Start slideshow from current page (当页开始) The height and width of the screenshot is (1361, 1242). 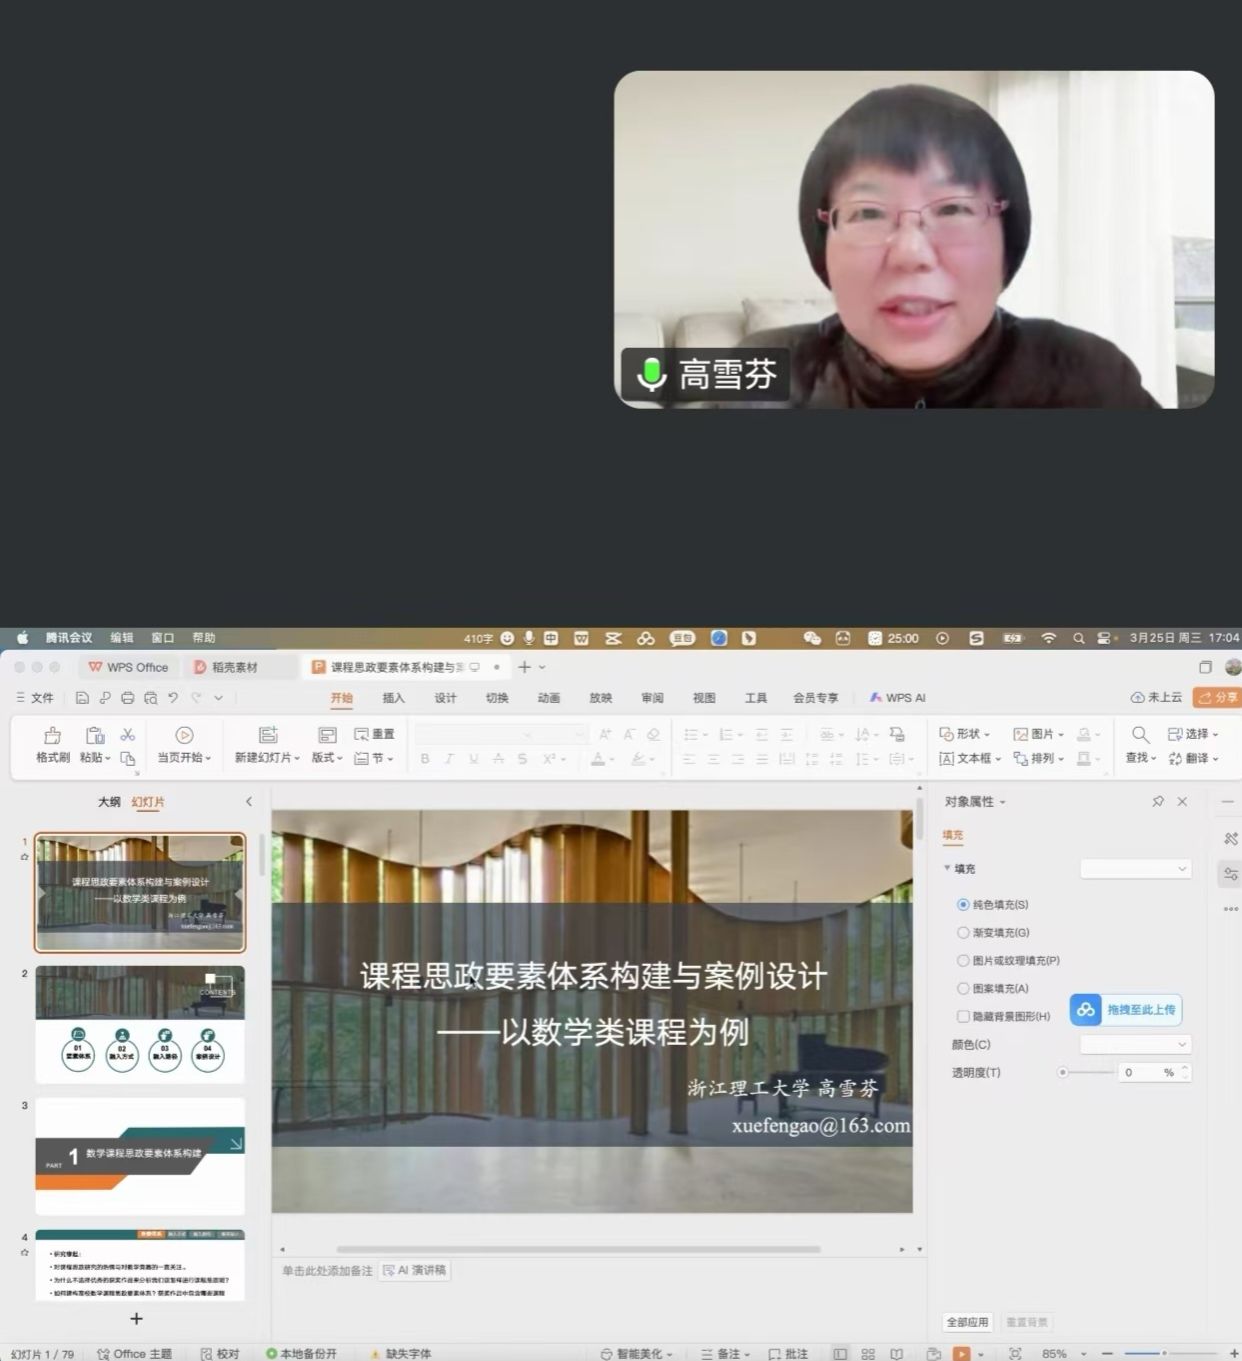(184, 736)
